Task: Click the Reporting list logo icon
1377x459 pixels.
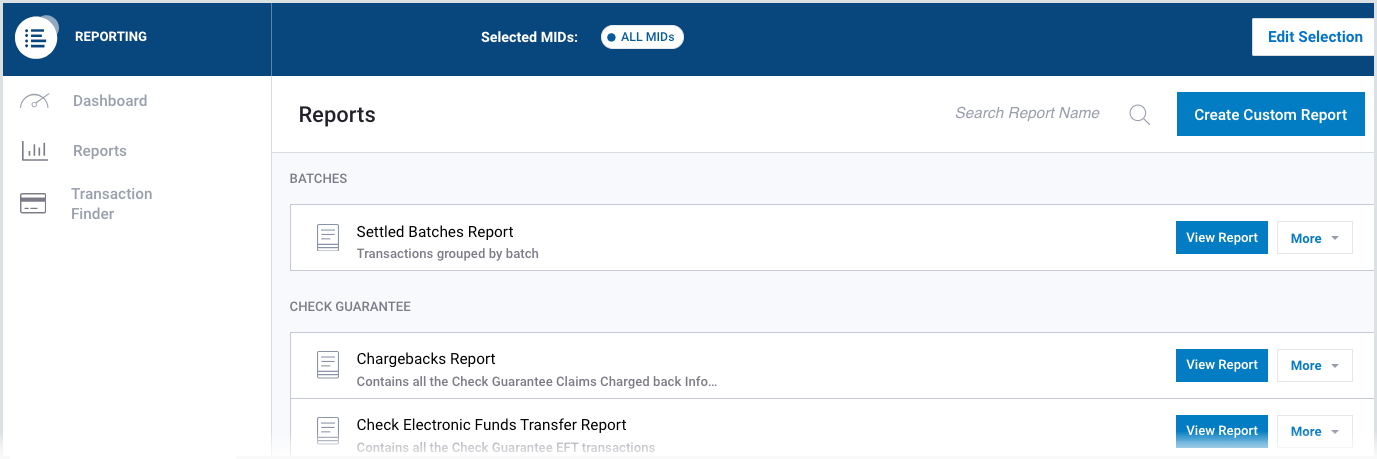Action: 36,38
